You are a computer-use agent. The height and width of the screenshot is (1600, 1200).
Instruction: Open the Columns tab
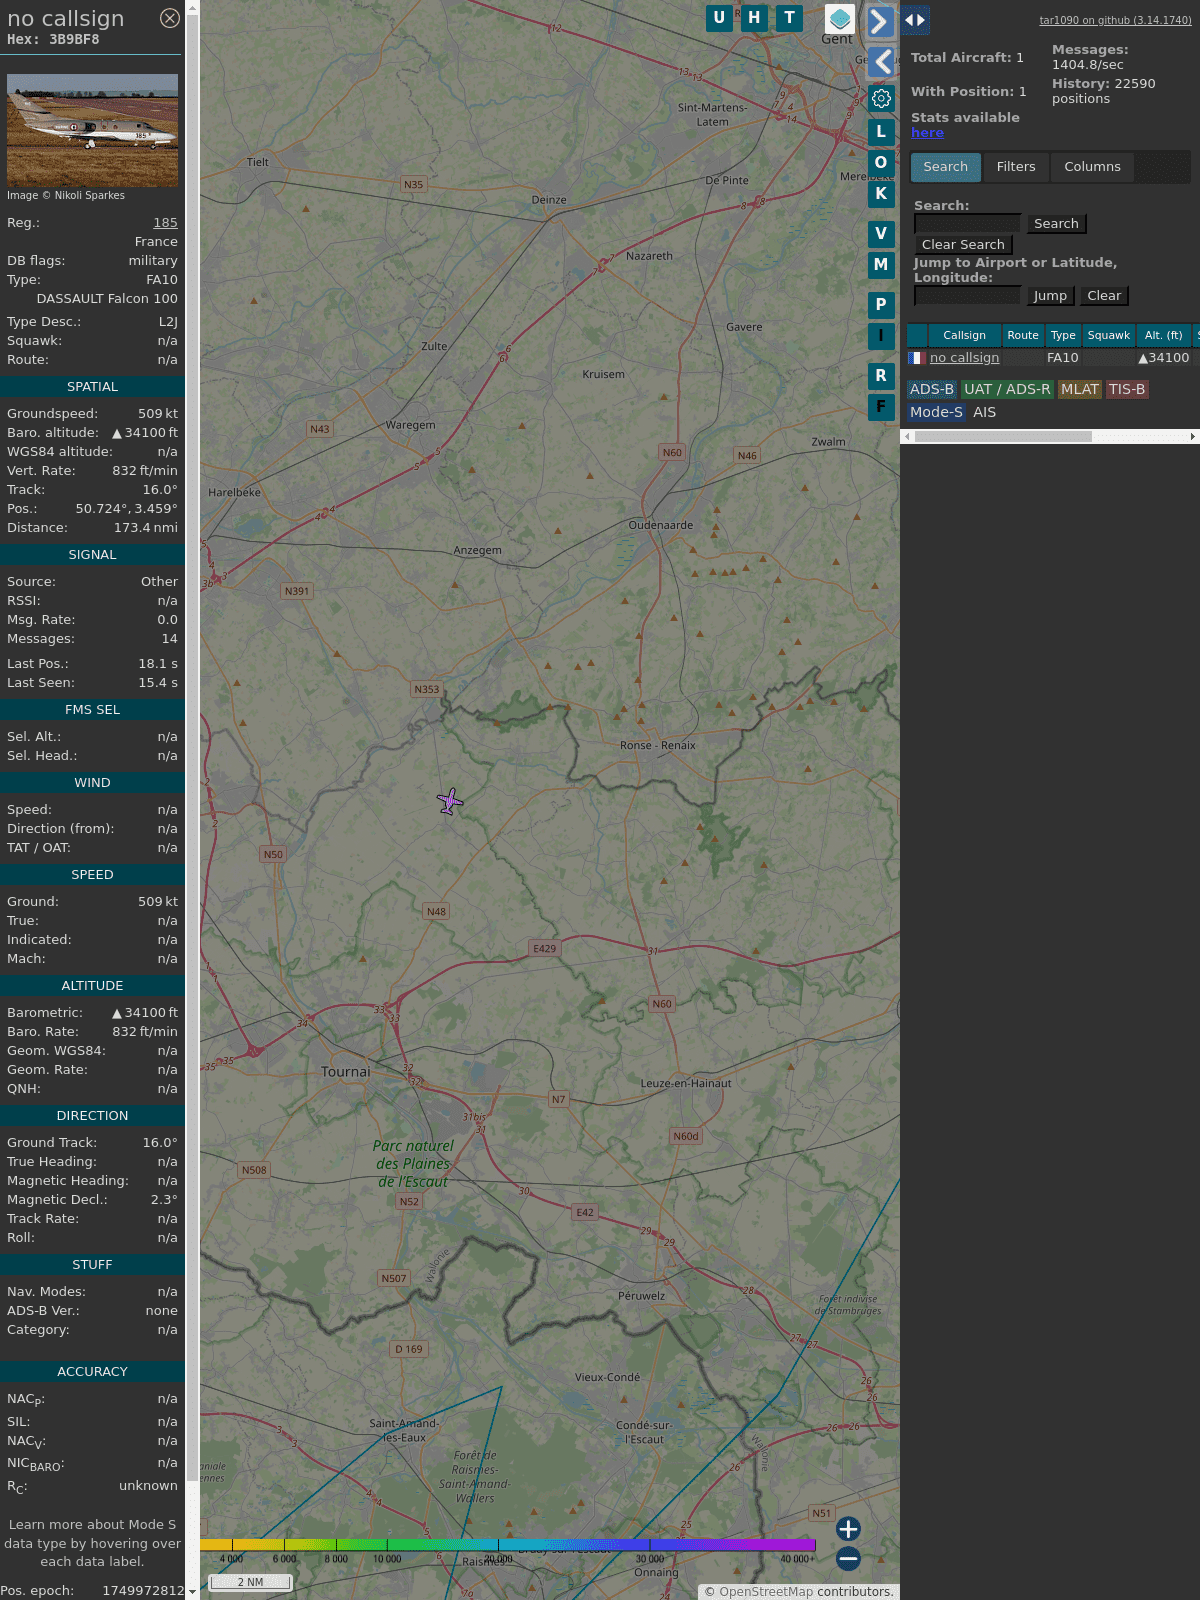pos(1092,167)
